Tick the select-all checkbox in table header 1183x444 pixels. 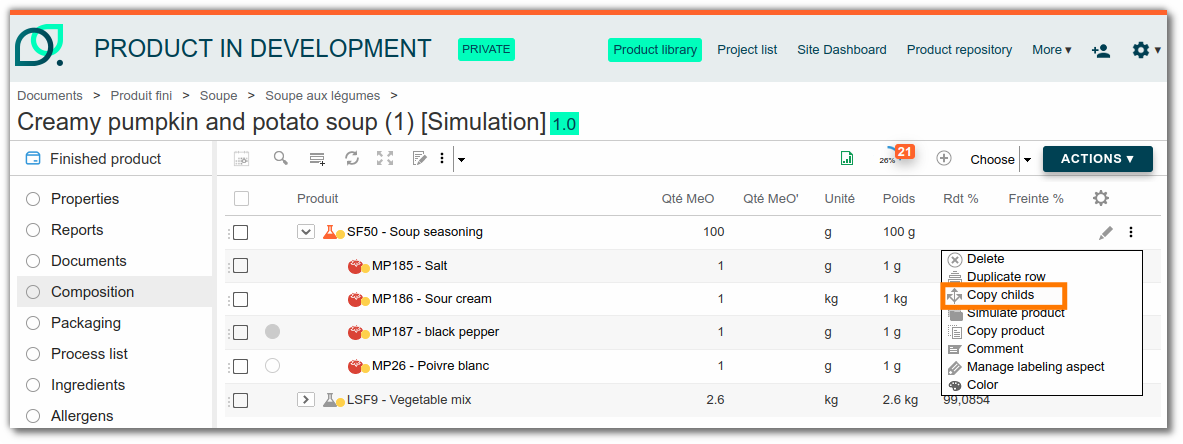click(241, 198)
